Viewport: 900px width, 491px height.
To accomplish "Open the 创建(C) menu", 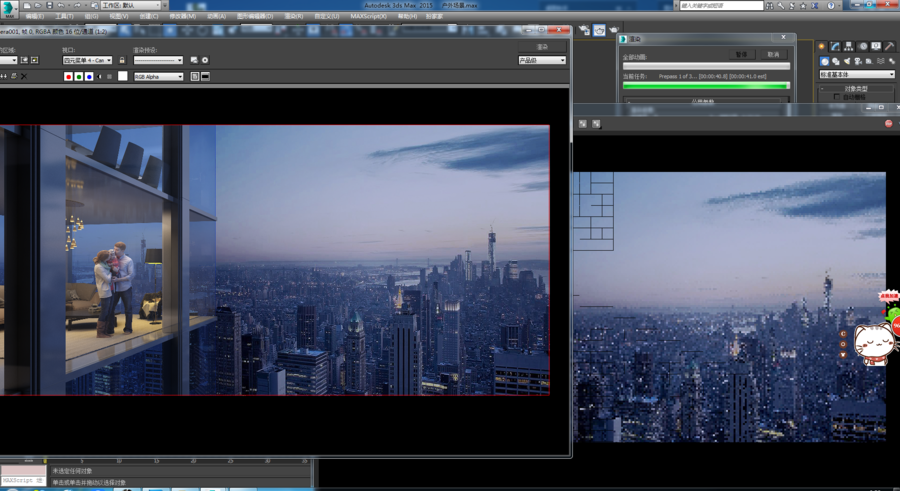I will pos(149,16).
